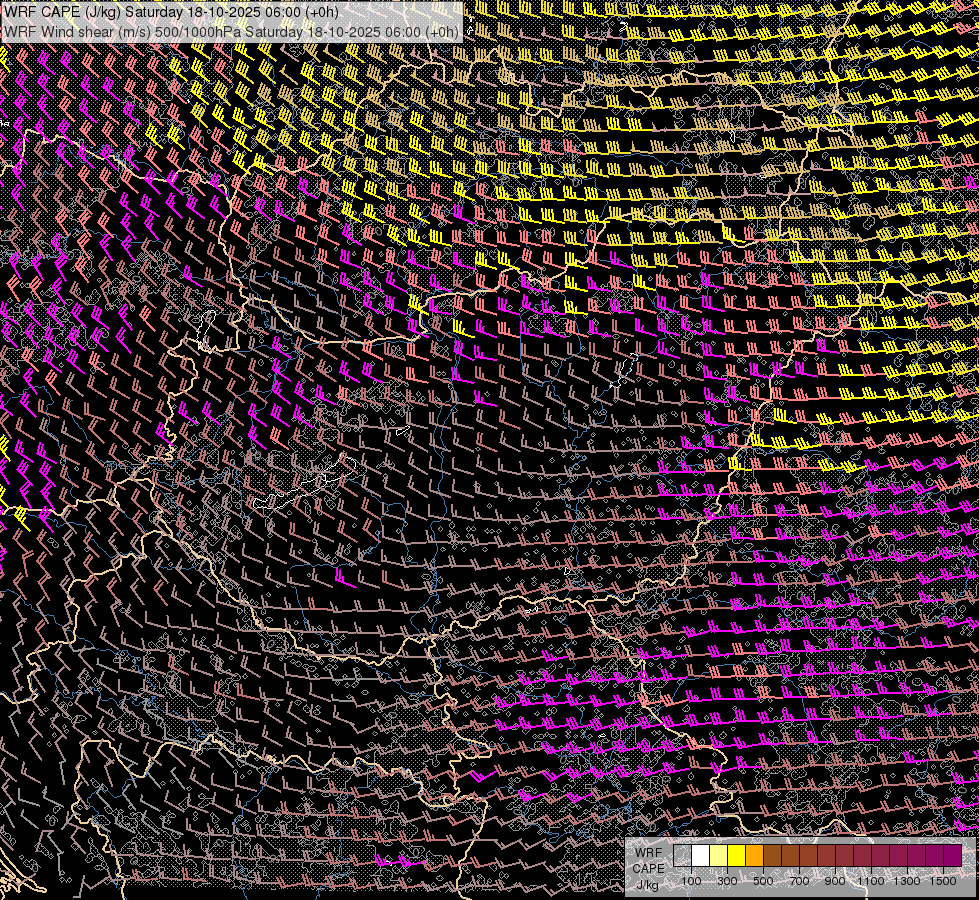
Task: Click the legend value 700
Action: [x=799, y=881]
